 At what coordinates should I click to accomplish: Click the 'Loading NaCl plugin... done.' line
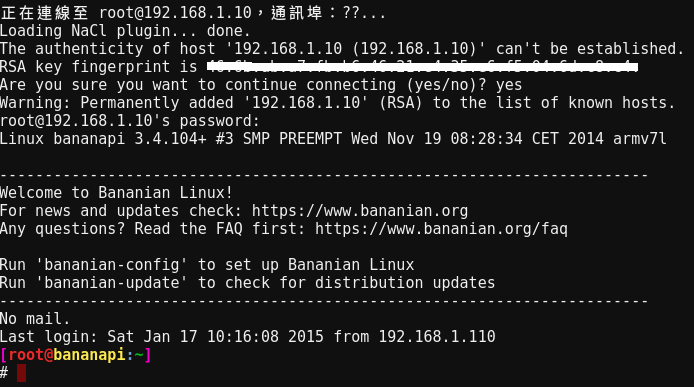pos(125,31)
